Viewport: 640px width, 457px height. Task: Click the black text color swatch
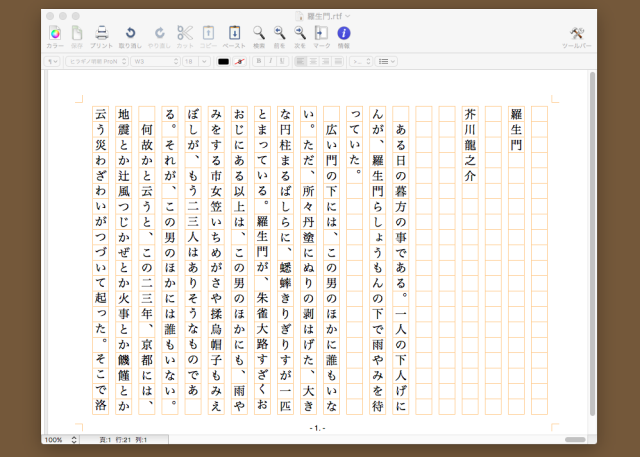click(x=223, y=62)
